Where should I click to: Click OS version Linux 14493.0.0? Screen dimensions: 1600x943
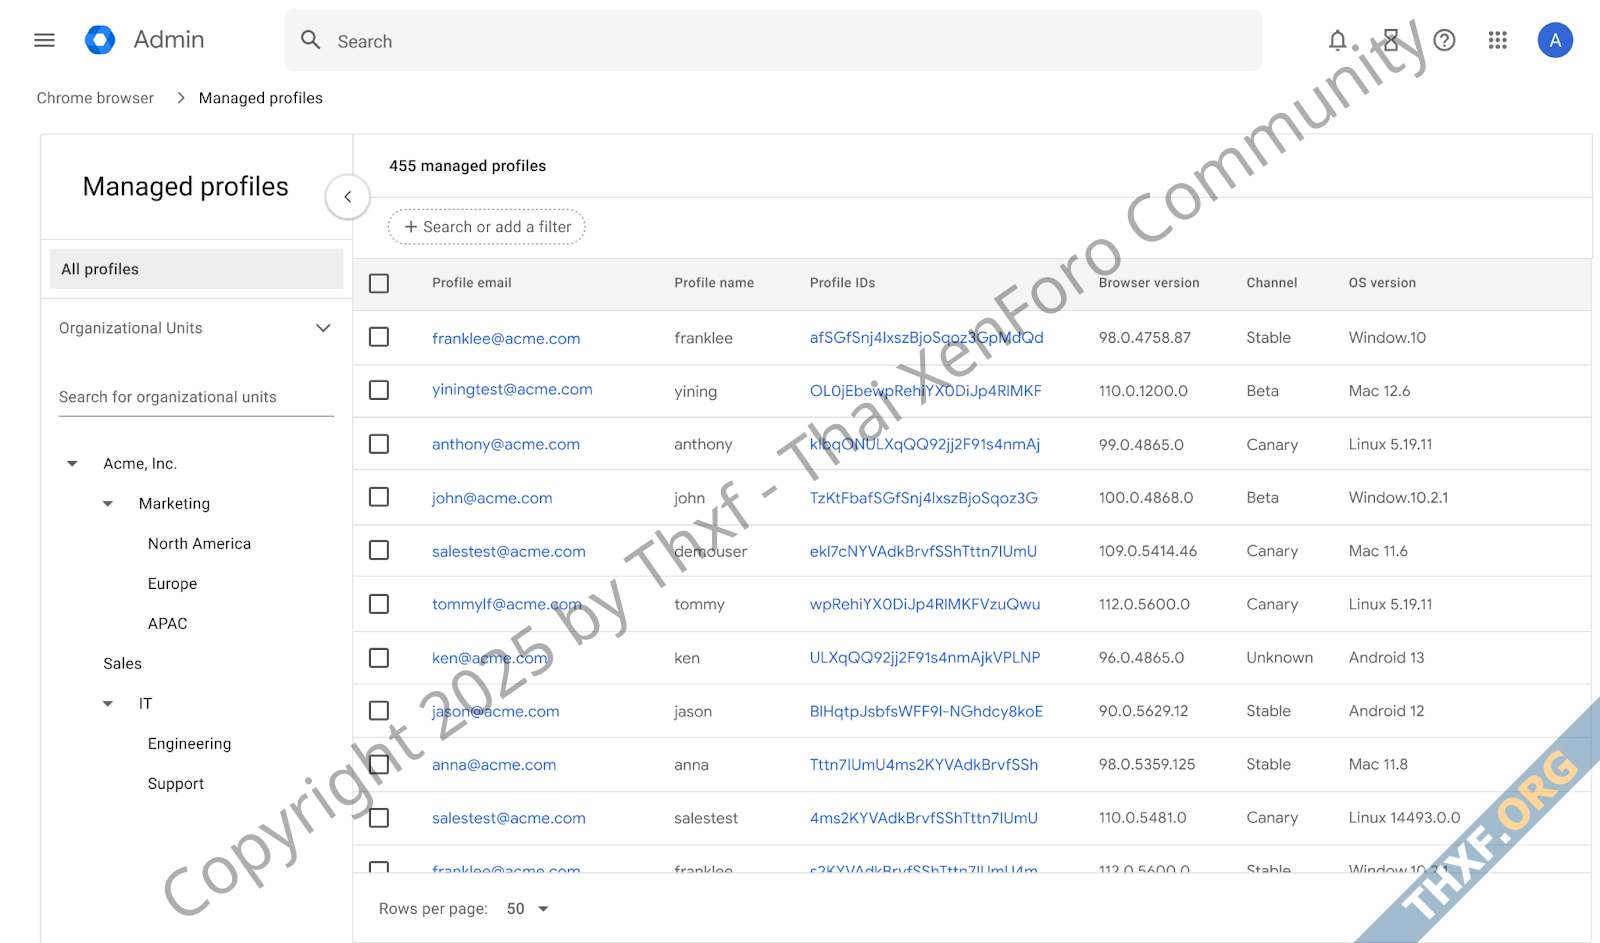click(x=1404, y=818)
